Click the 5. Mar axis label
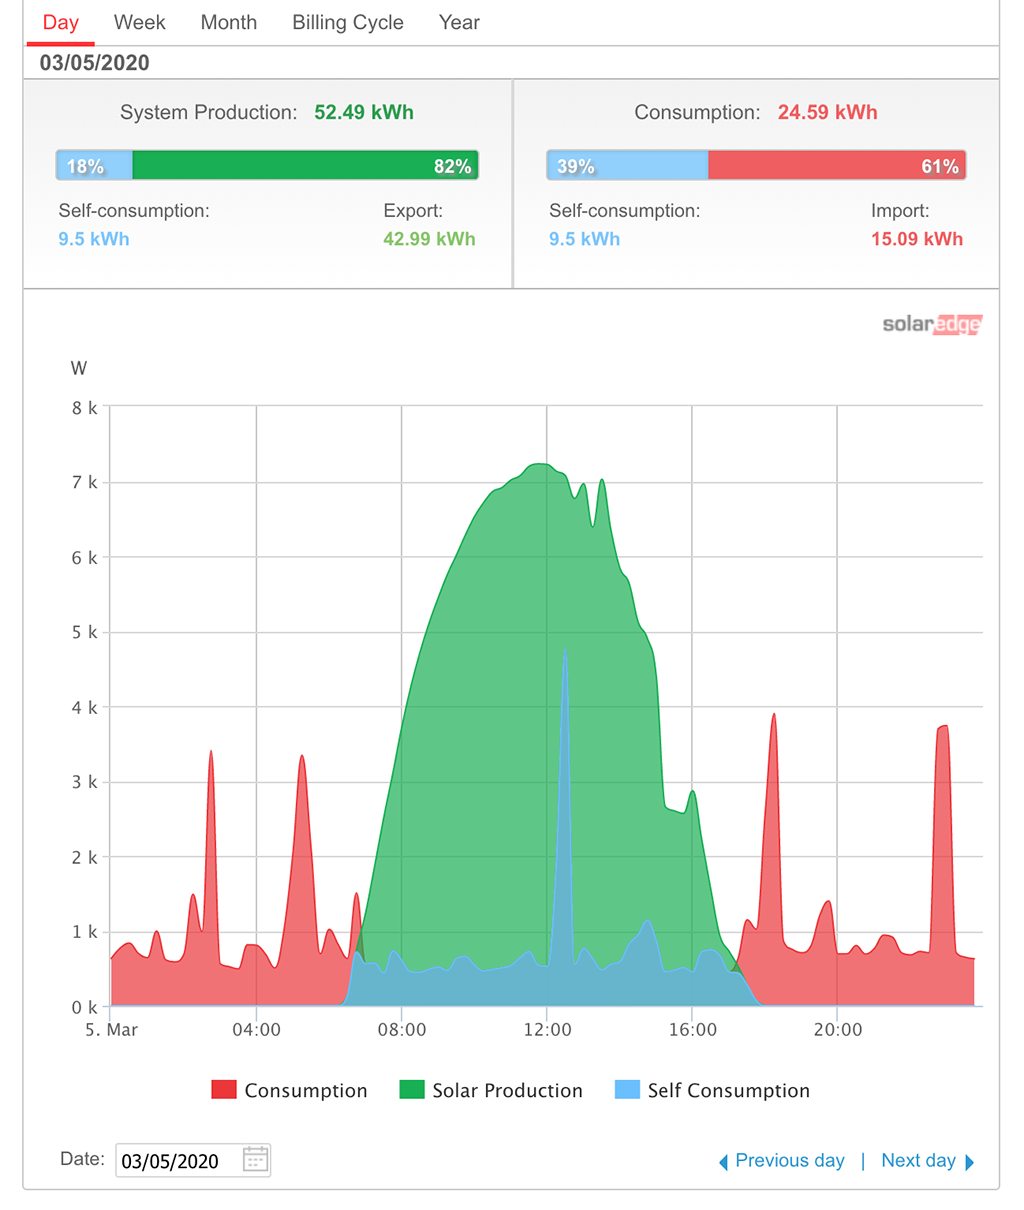The width and height of the screenshot is (1024, 1210). [x=111, y=1030]
